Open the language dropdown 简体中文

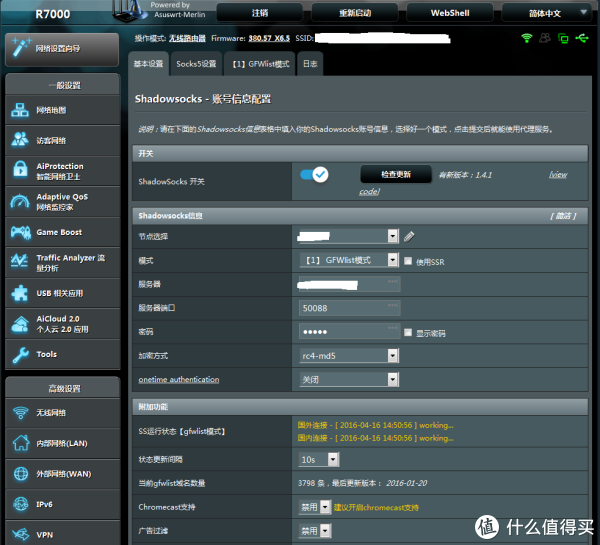point(545,13)
